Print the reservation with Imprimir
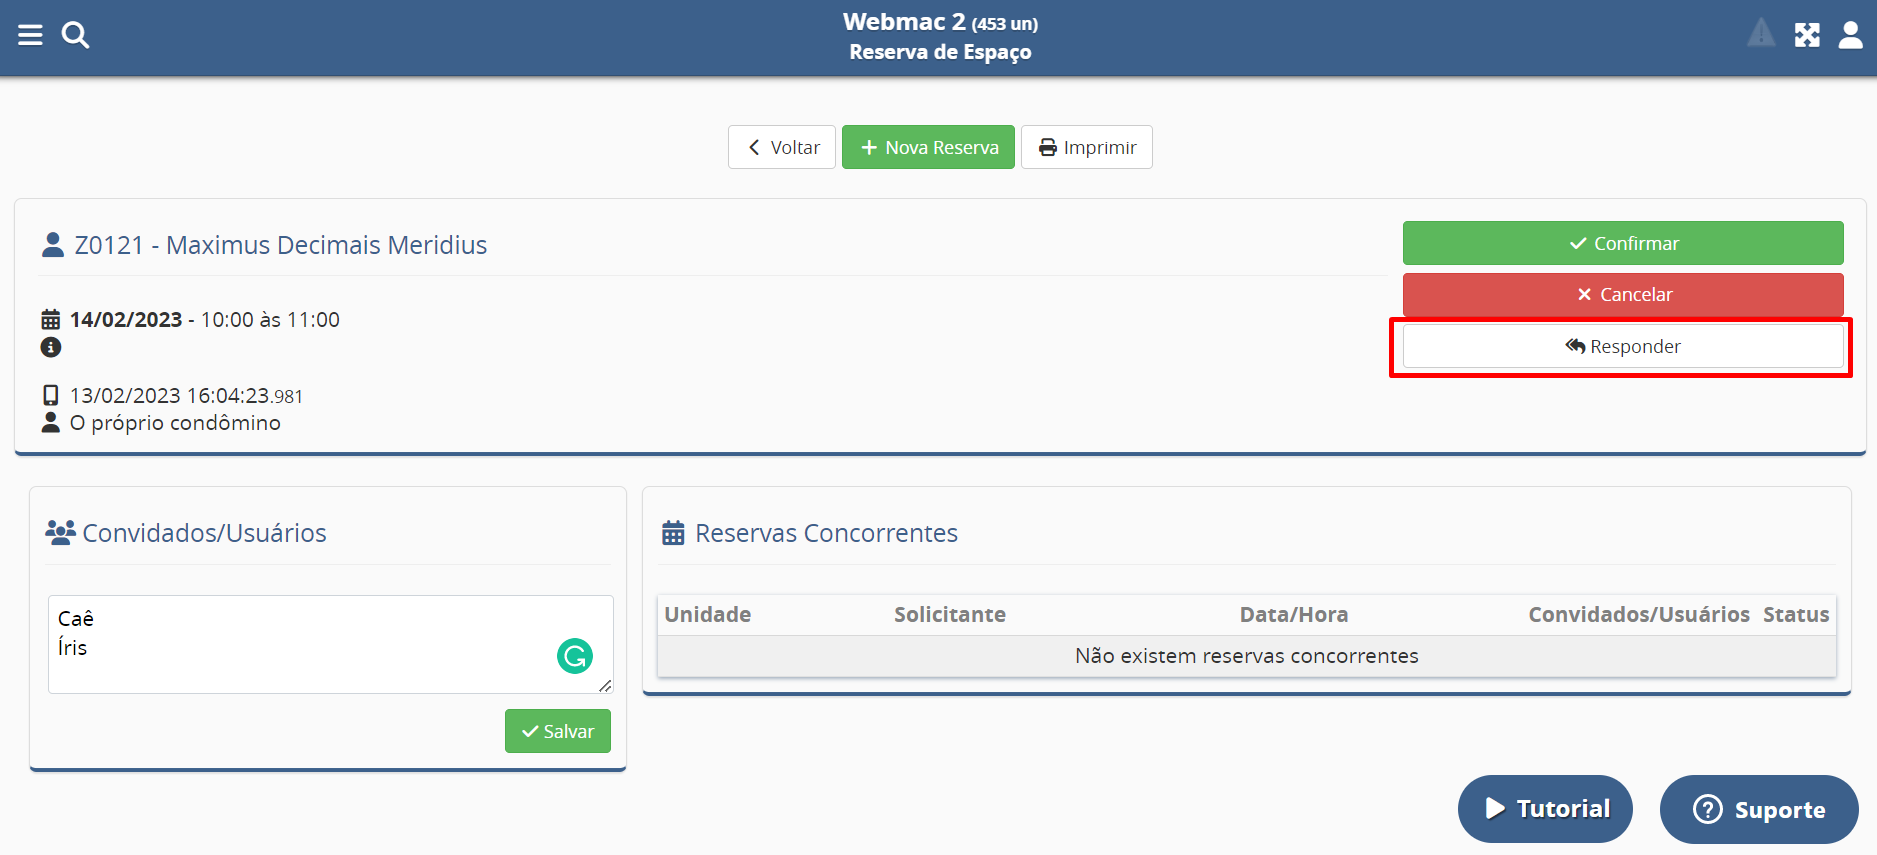This screenshot has height=855, width=1877. coord(1086,147)
